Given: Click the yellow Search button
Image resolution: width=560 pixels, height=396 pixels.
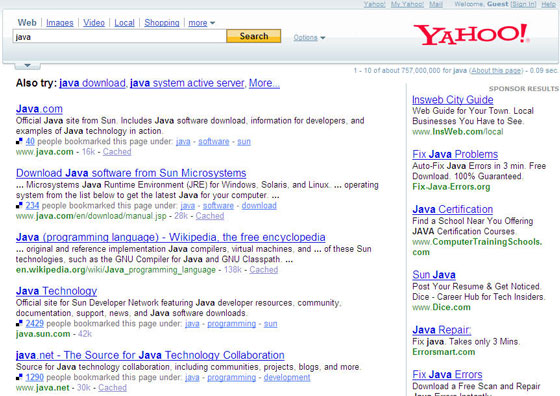Looking at the screenshot, I should [x=254, y=36].
